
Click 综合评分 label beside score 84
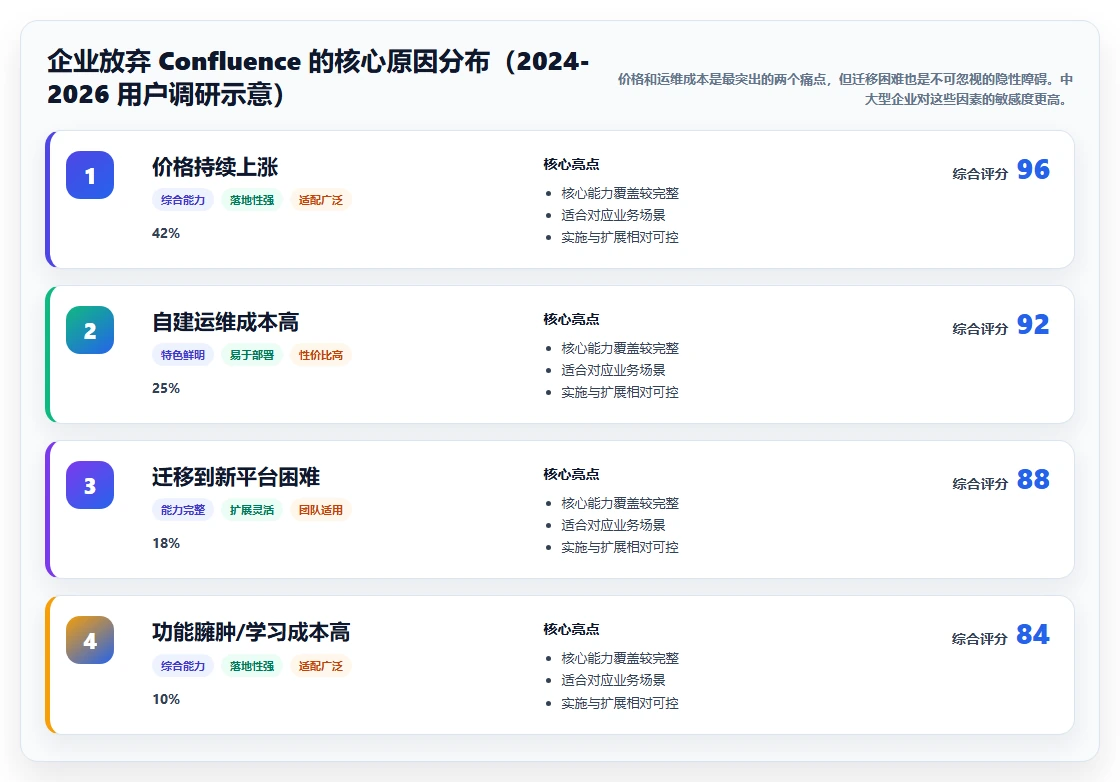click(x=980, y=638)
